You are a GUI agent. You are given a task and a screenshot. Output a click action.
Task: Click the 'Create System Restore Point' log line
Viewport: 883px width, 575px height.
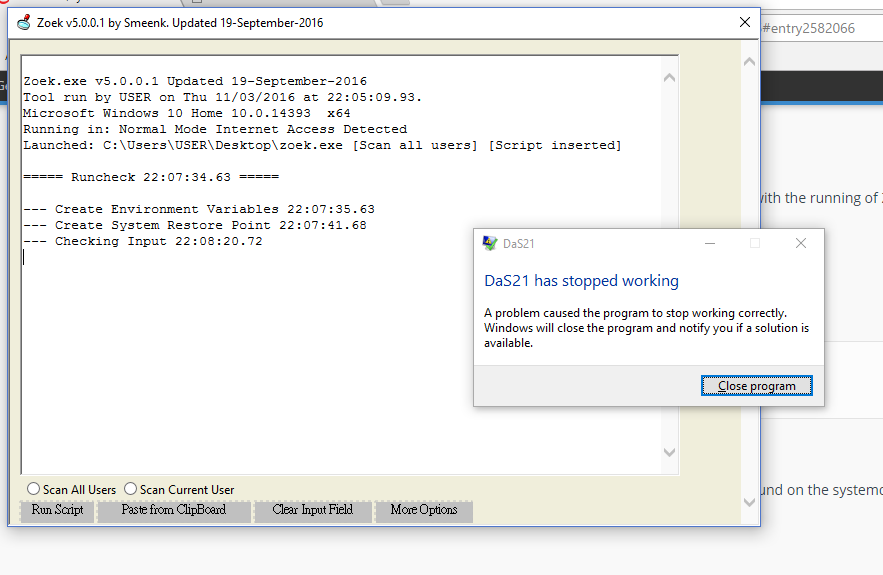195,225
